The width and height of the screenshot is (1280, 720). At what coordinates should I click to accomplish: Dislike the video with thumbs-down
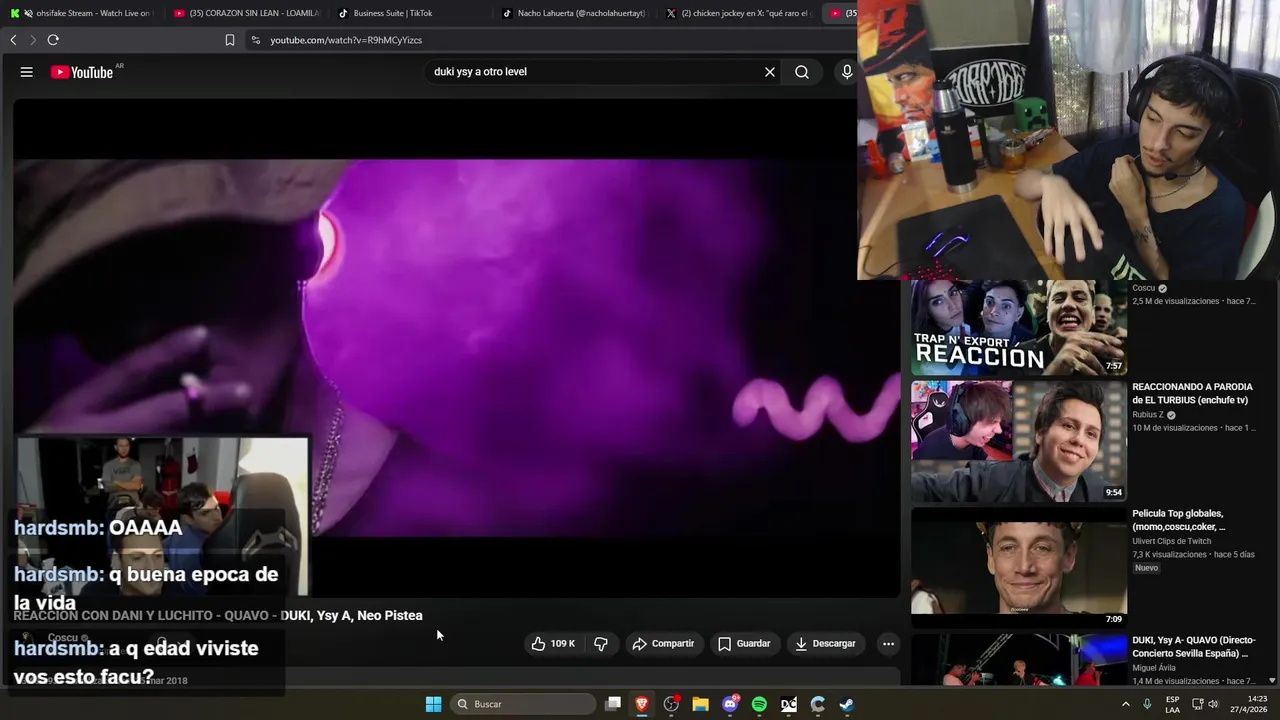(x=601, y=644)
